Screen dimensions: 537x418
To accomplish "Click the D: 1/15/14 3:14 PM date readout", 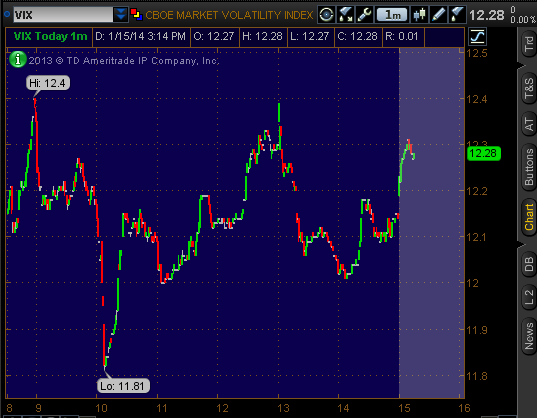I will [x=140, y=36].
